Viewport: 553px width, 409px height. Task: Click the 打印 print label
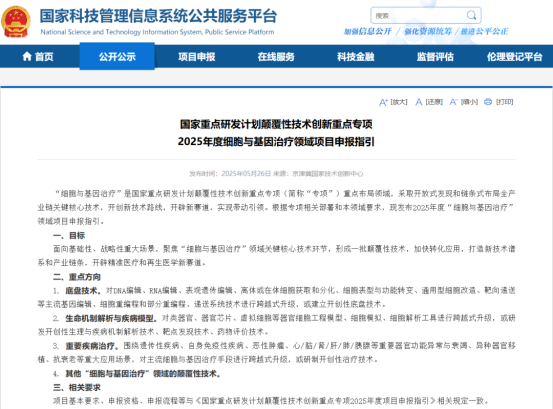pyautogui.click(x=504, y=102)
